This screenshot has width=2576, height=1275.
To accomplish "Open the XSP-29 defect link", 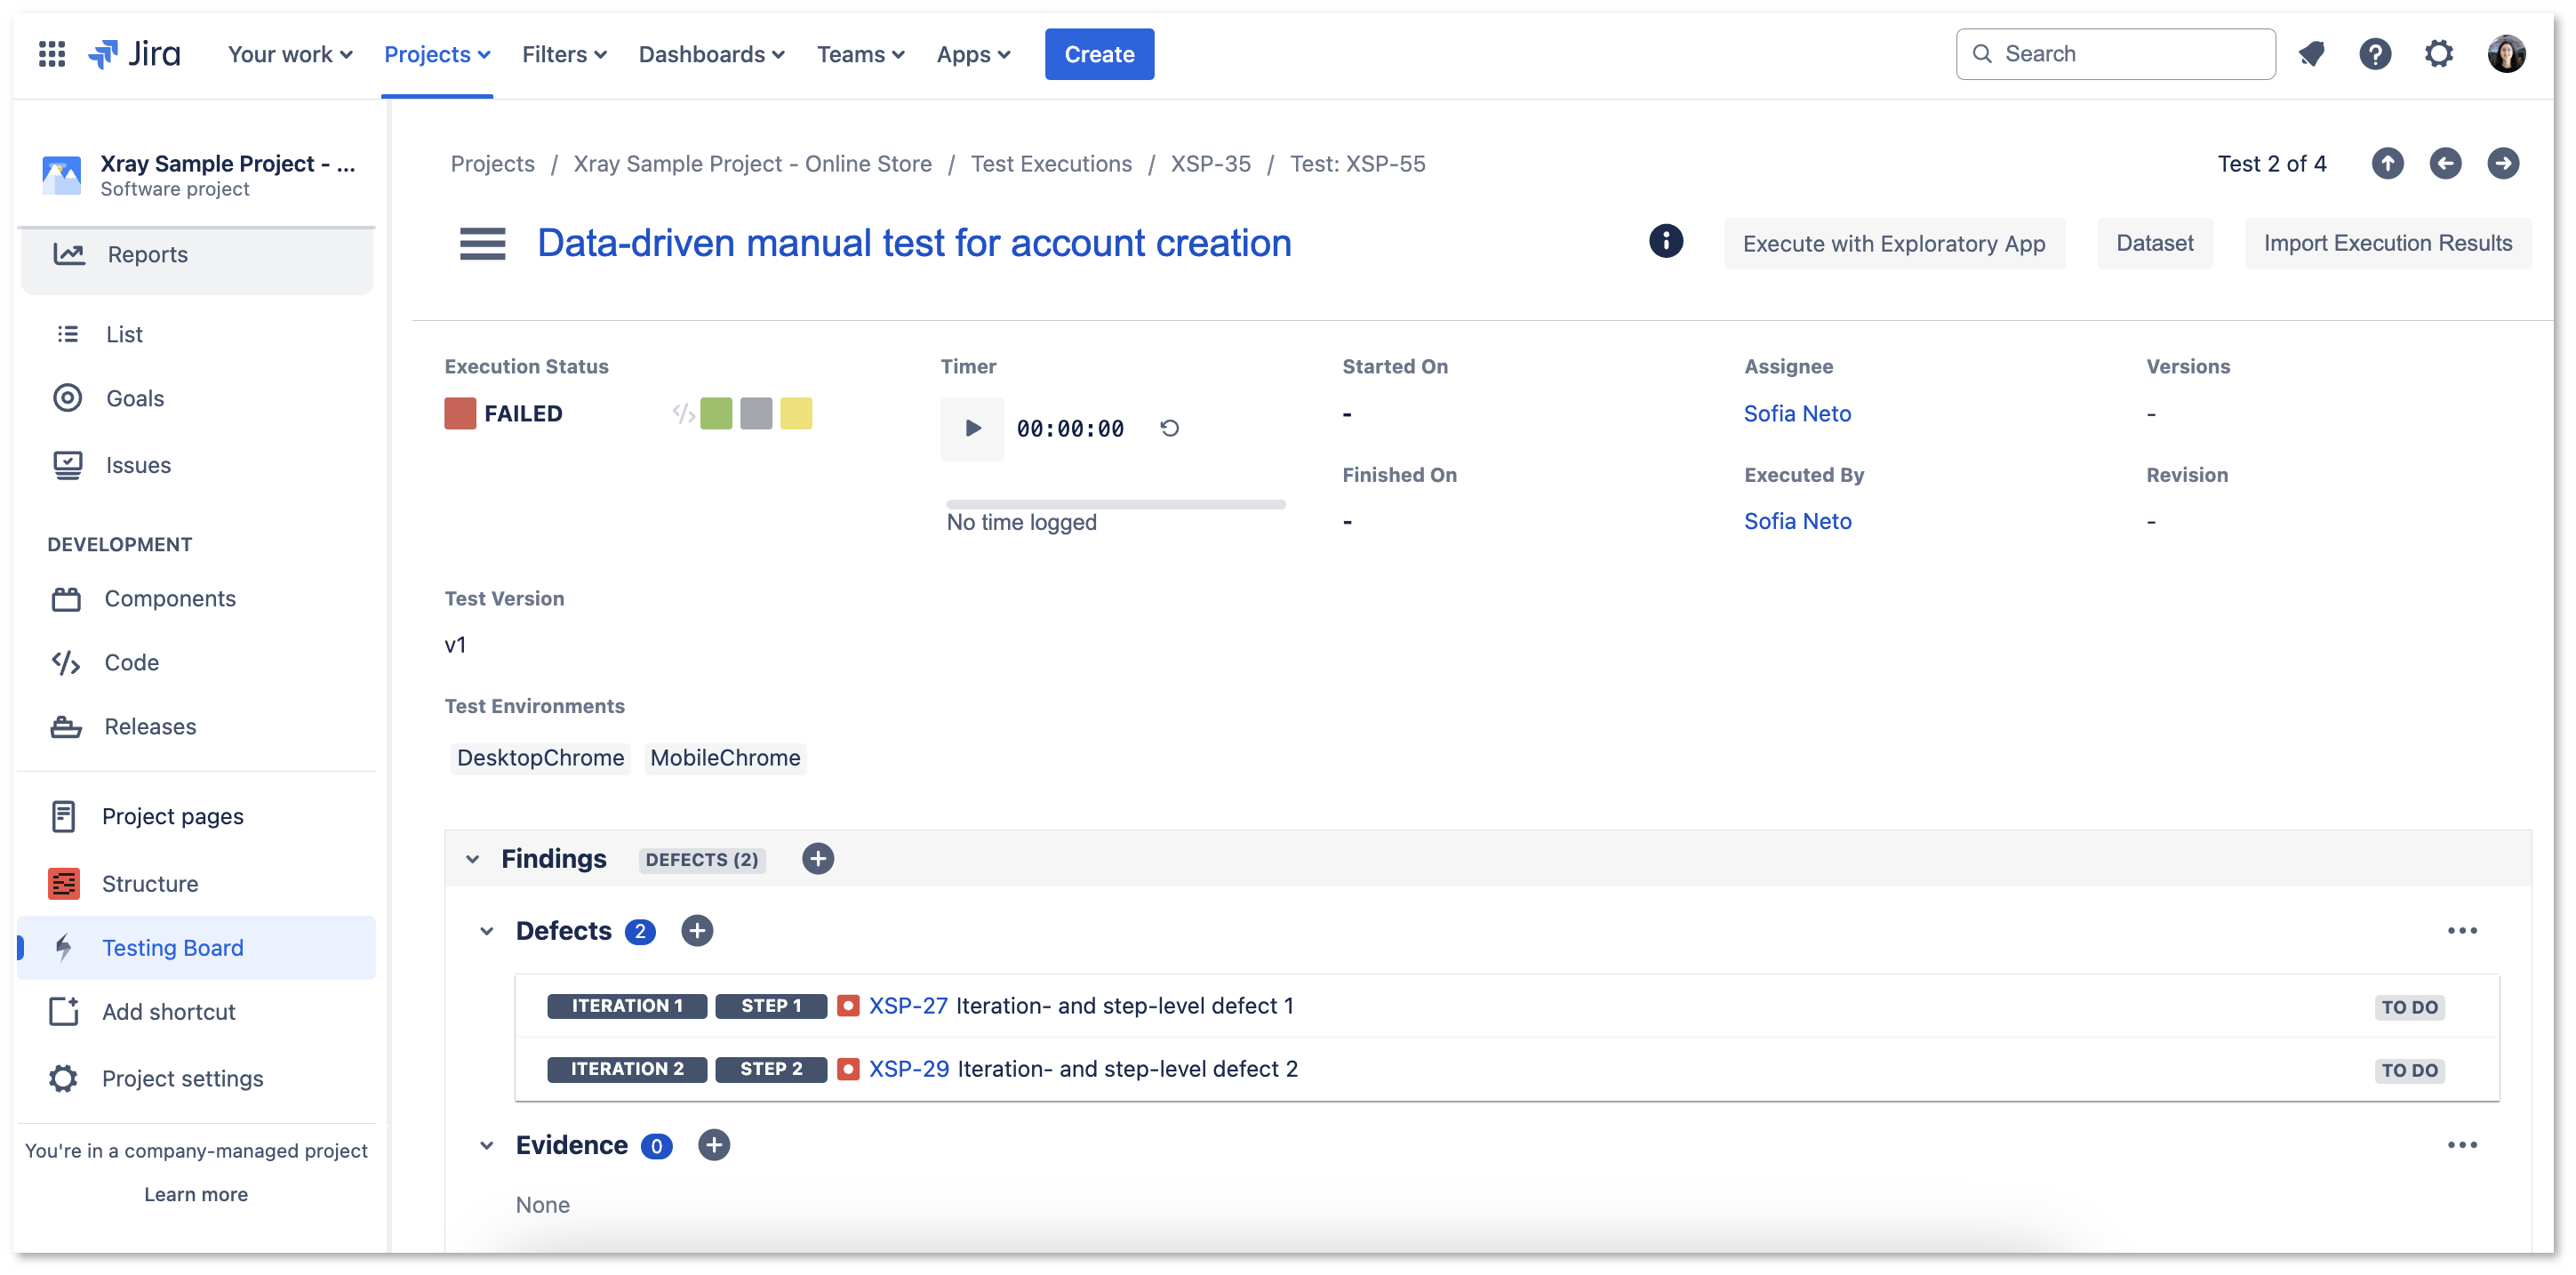I will (x=908, y=1069).
